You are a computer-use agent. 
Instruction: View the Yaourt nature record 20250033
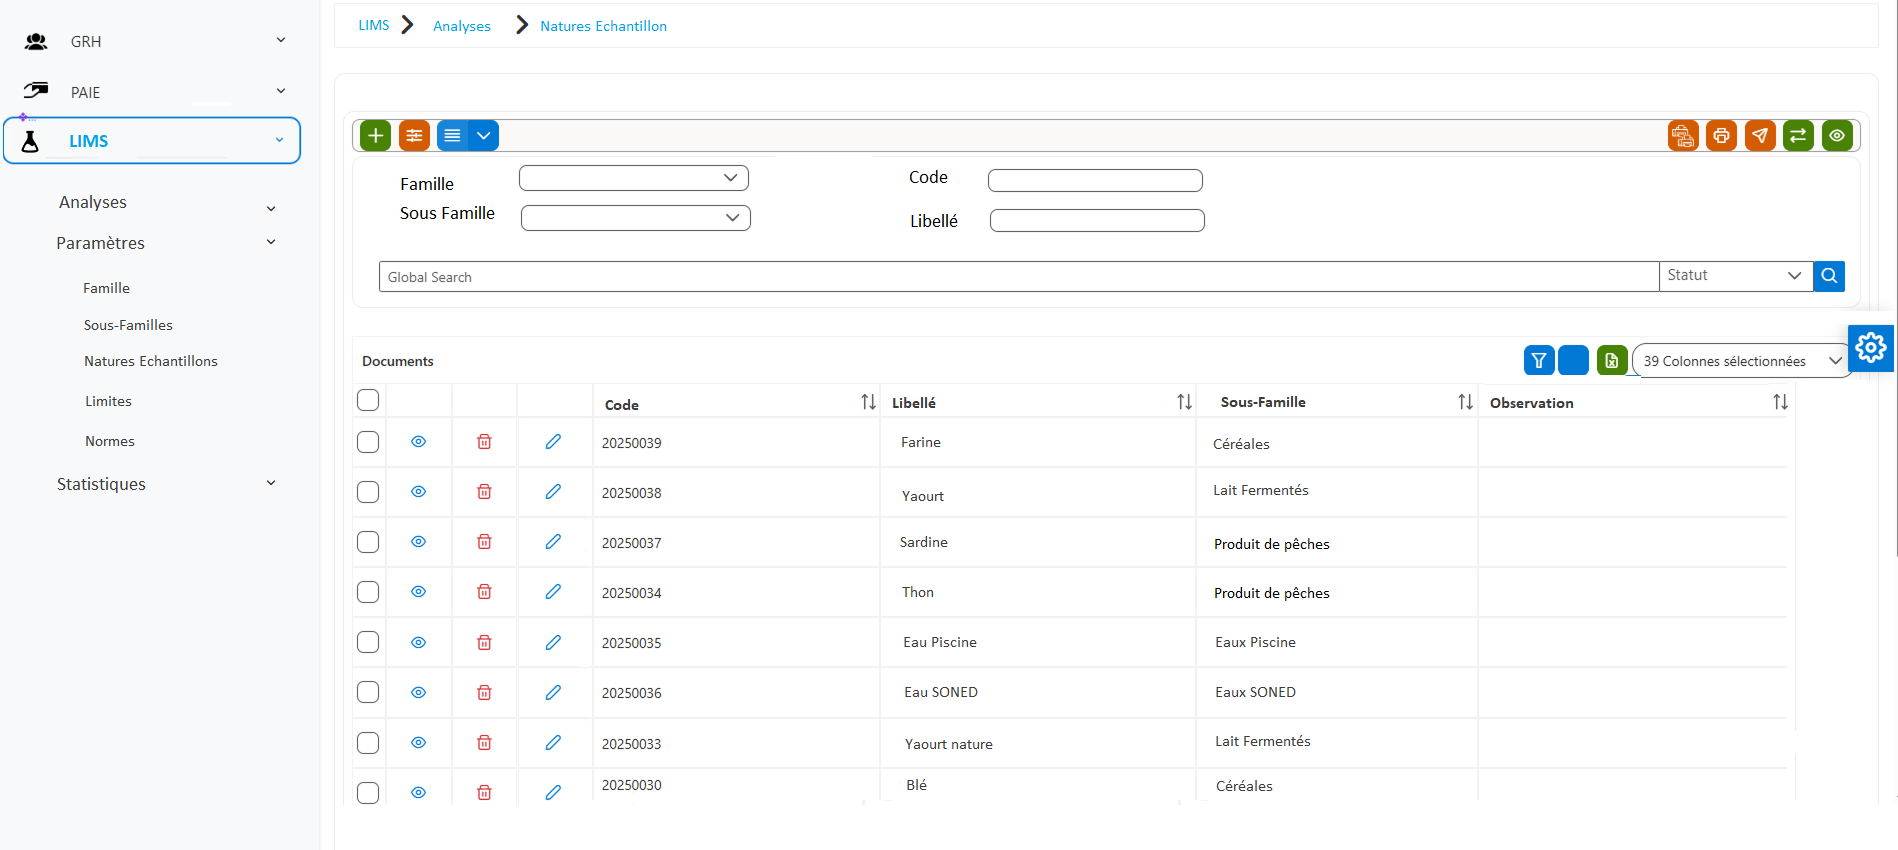(x=418, y=743)
